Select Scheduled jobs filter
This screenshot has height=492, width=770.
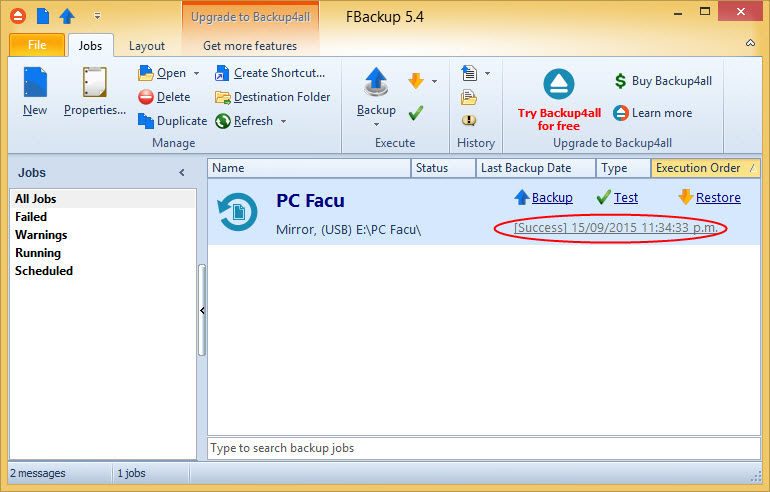coord(103,271)
